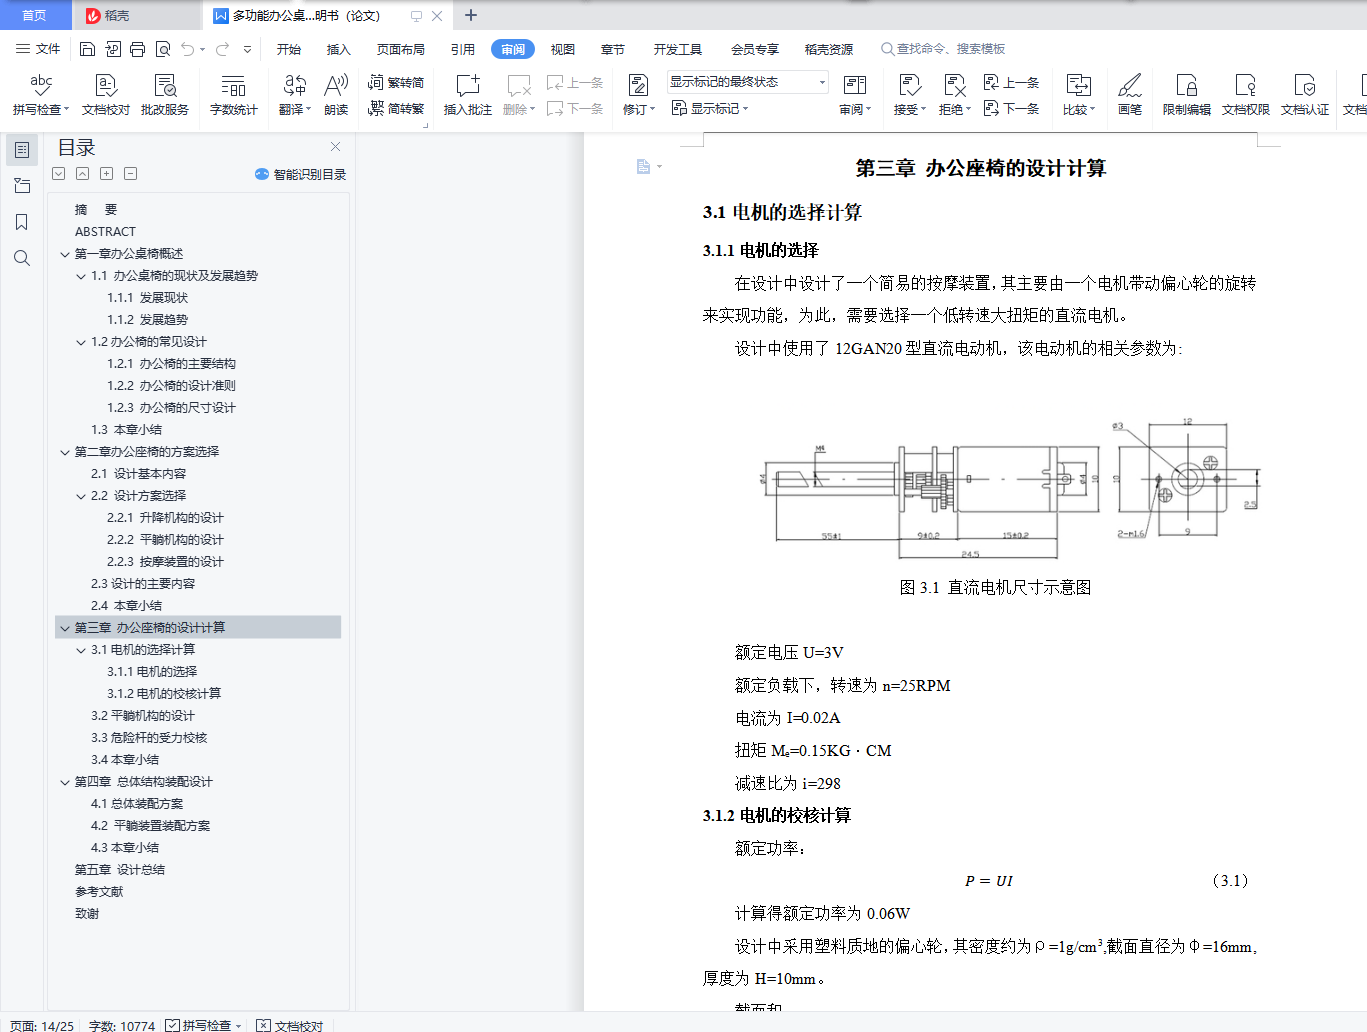Open the 比较 document compare tool
The width and height of the screenshot is (1367, 1032).
click(x=1079, y=95)
